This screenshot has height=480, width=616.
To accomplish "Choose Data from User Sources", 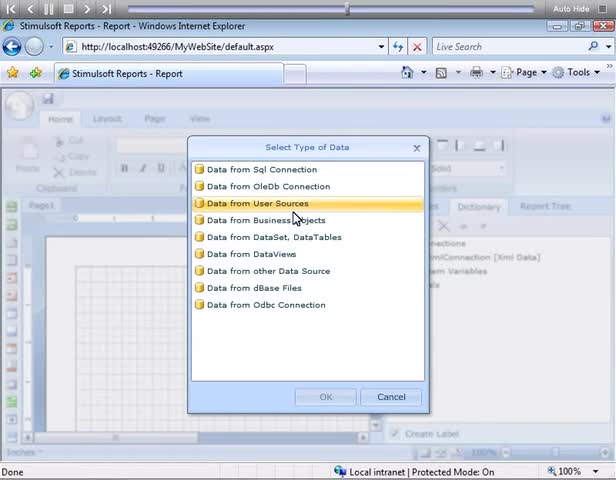I will pyautogui.click(x=308, y=203).
